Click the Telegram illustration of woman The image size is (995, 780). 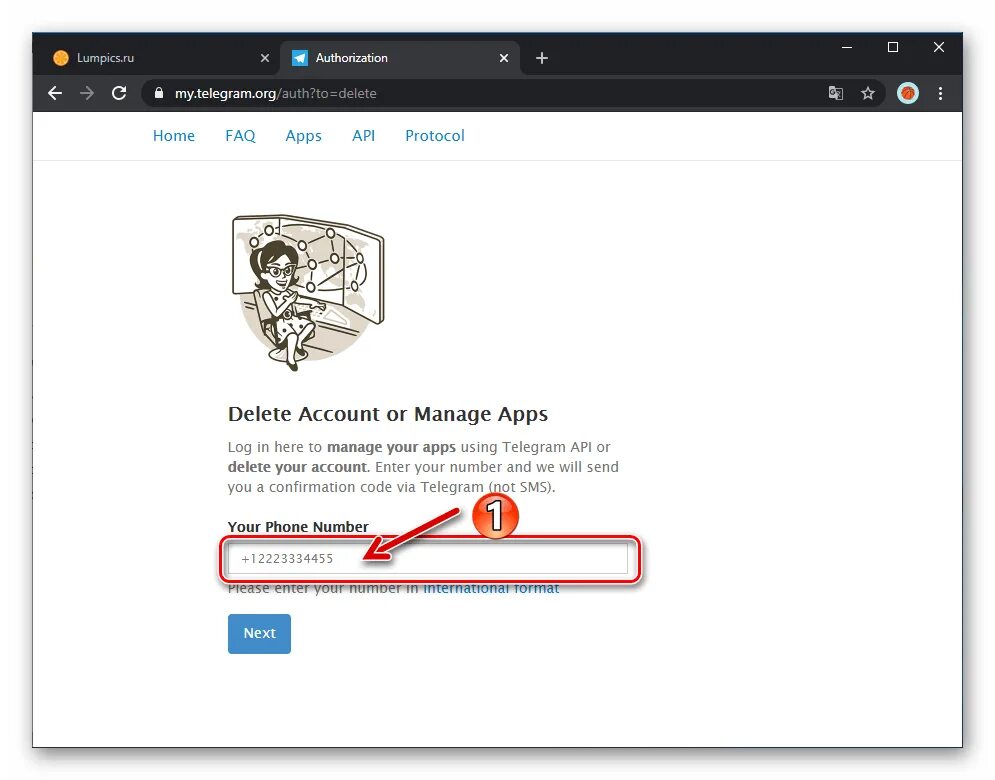pos(308,293)
